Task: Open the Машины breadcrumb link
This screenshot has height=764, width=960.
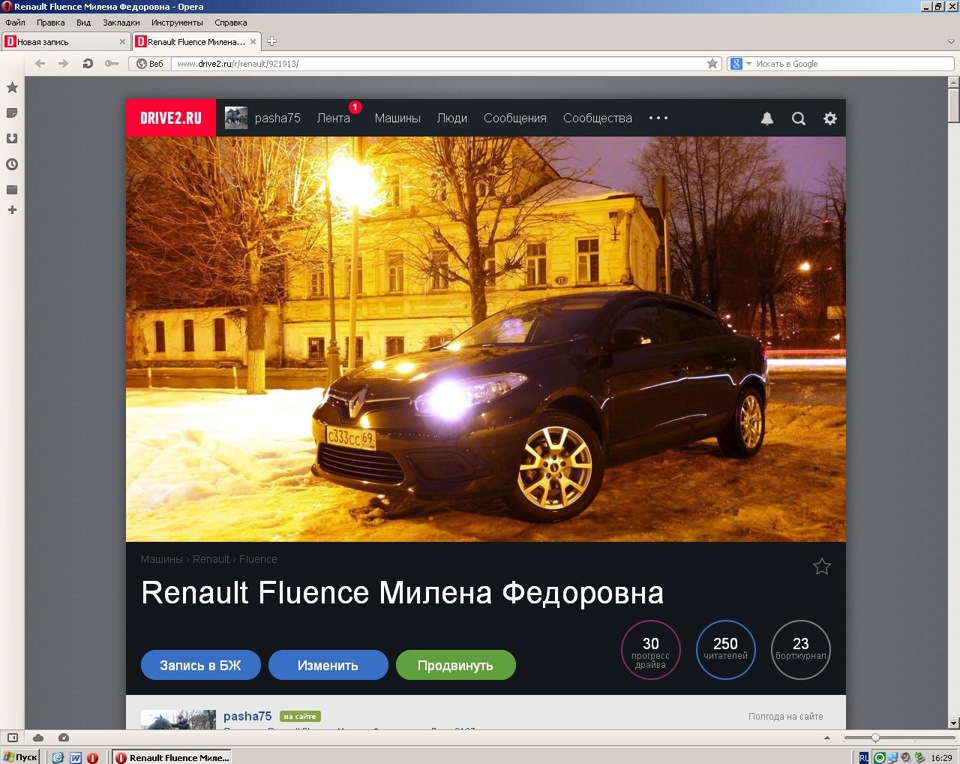Action: (162, 559)
